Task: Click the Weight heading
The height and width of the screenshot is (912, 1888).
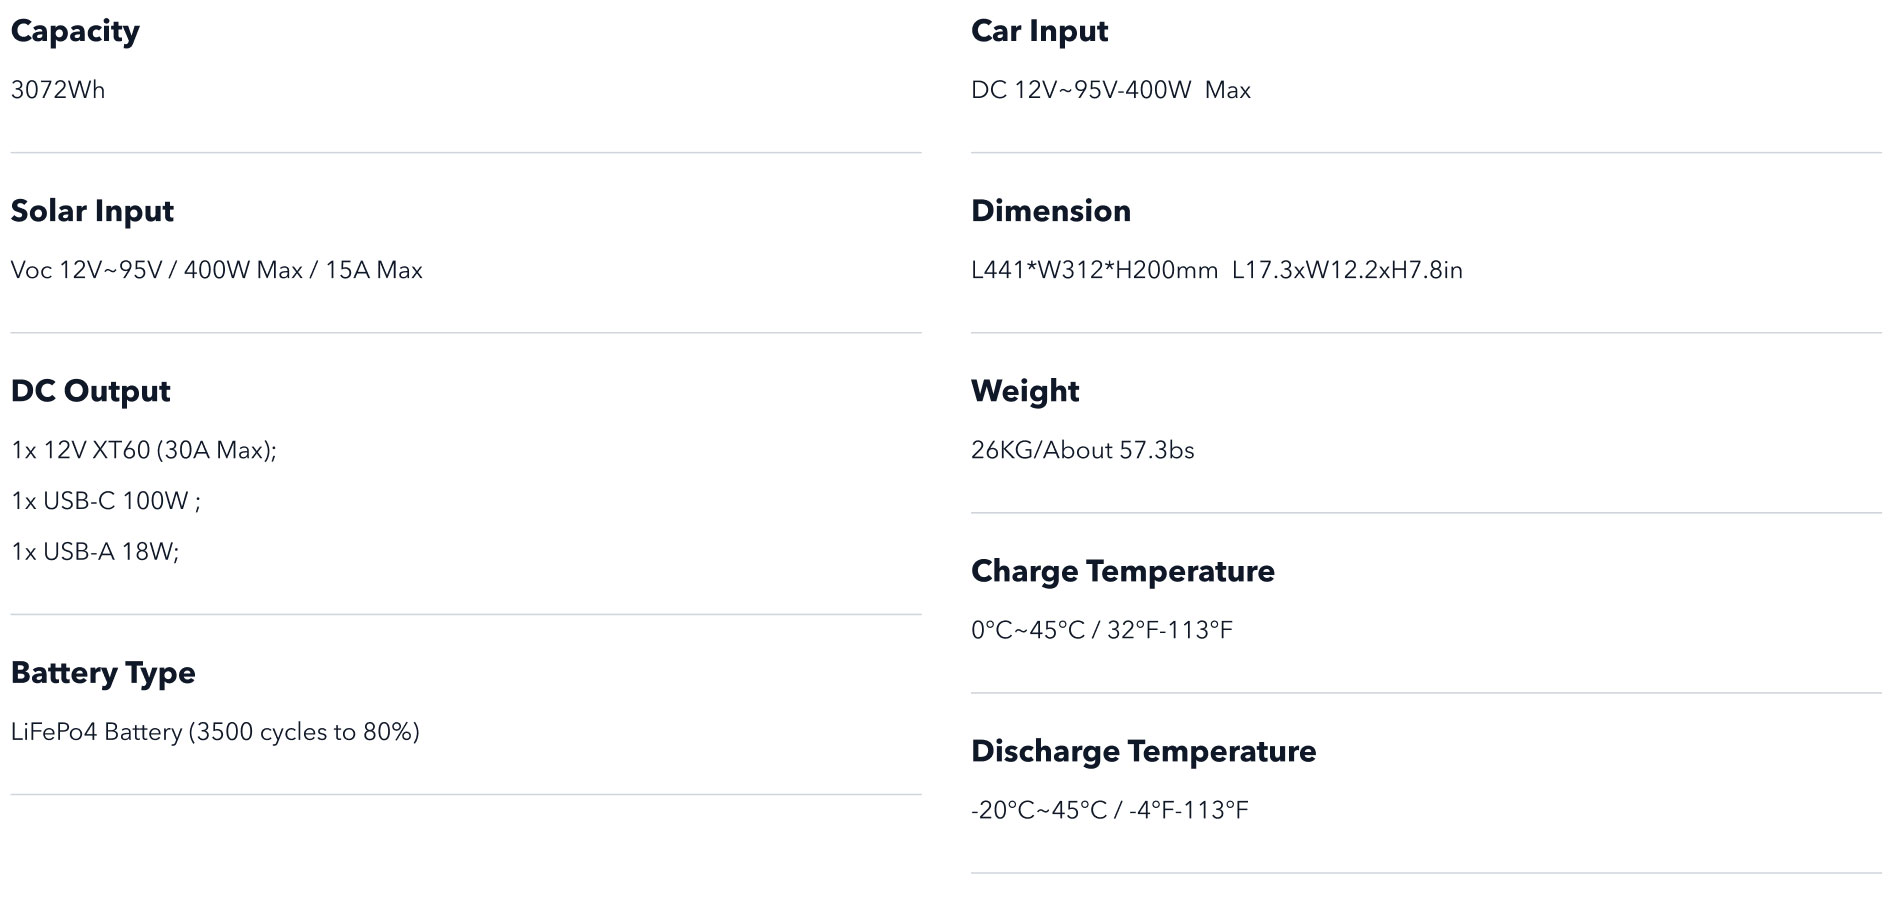Action: coord(1025,392)
